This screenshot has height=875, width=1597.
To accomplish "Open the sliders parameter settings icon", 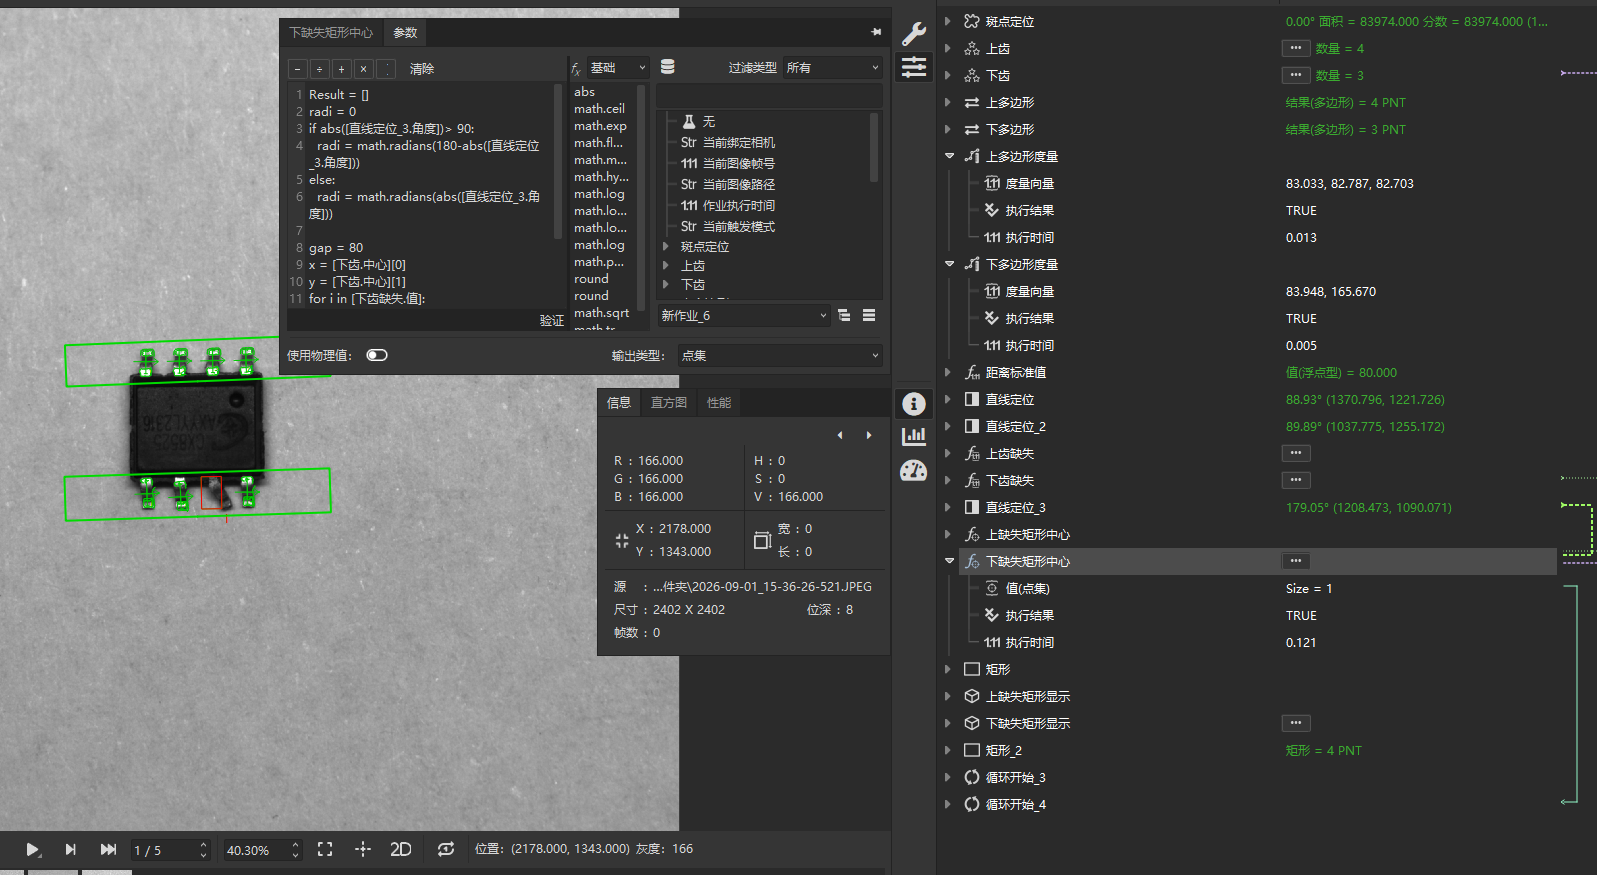I will [x=914, y=68].
